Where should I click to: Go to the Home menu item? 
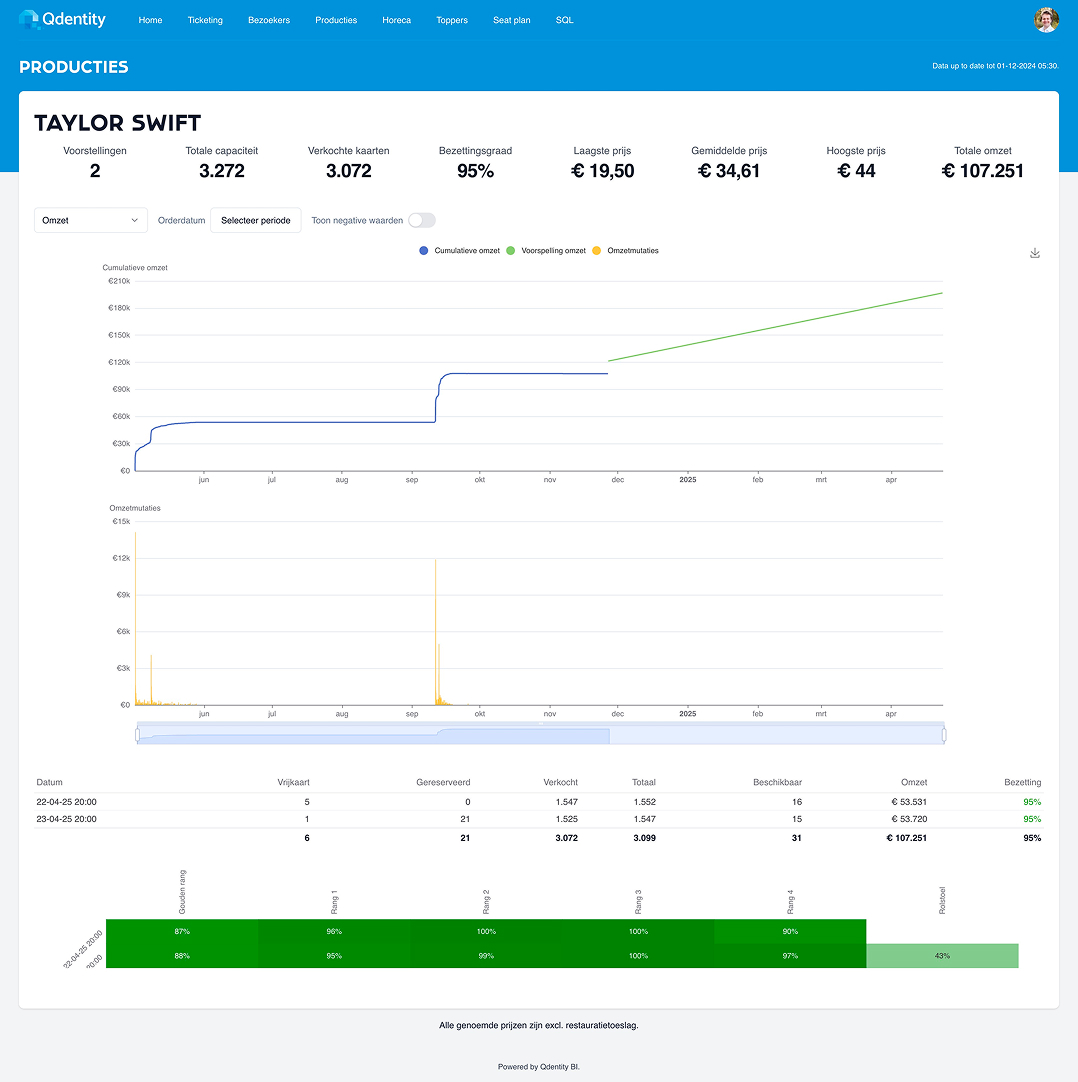click(150, 20)
